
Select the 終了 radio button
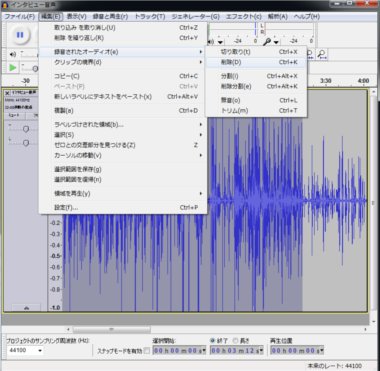coord(213,341)
